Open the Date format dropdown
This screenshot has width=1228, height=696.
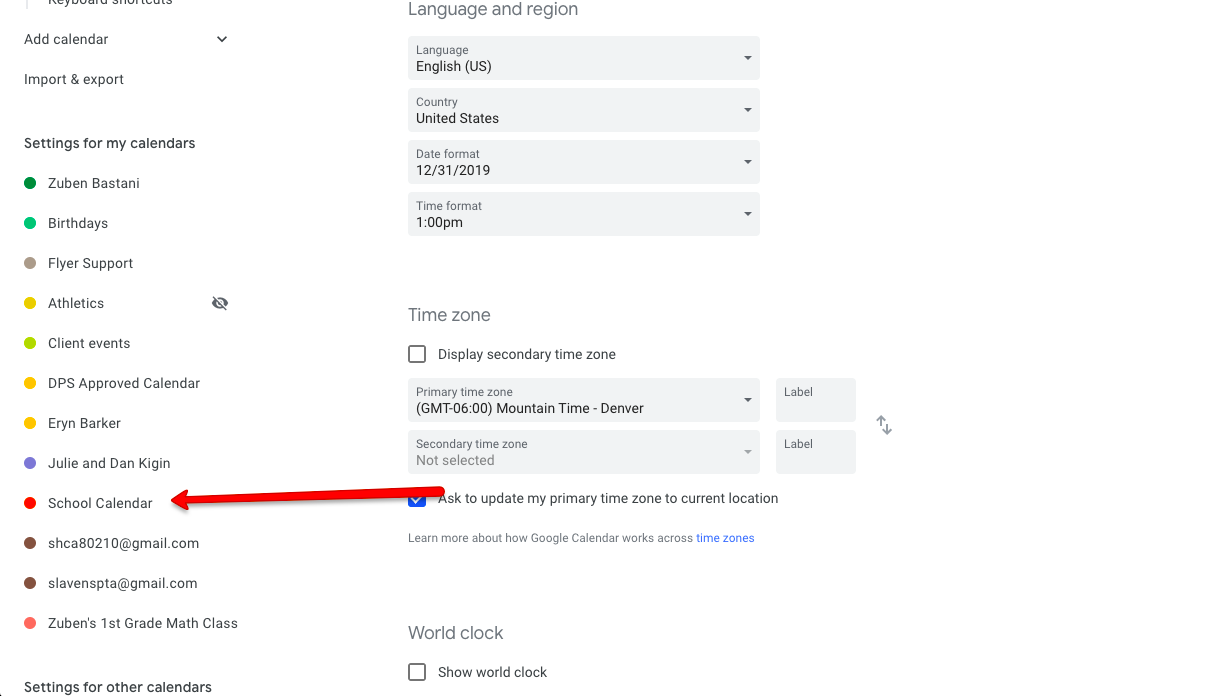(583, 162)
